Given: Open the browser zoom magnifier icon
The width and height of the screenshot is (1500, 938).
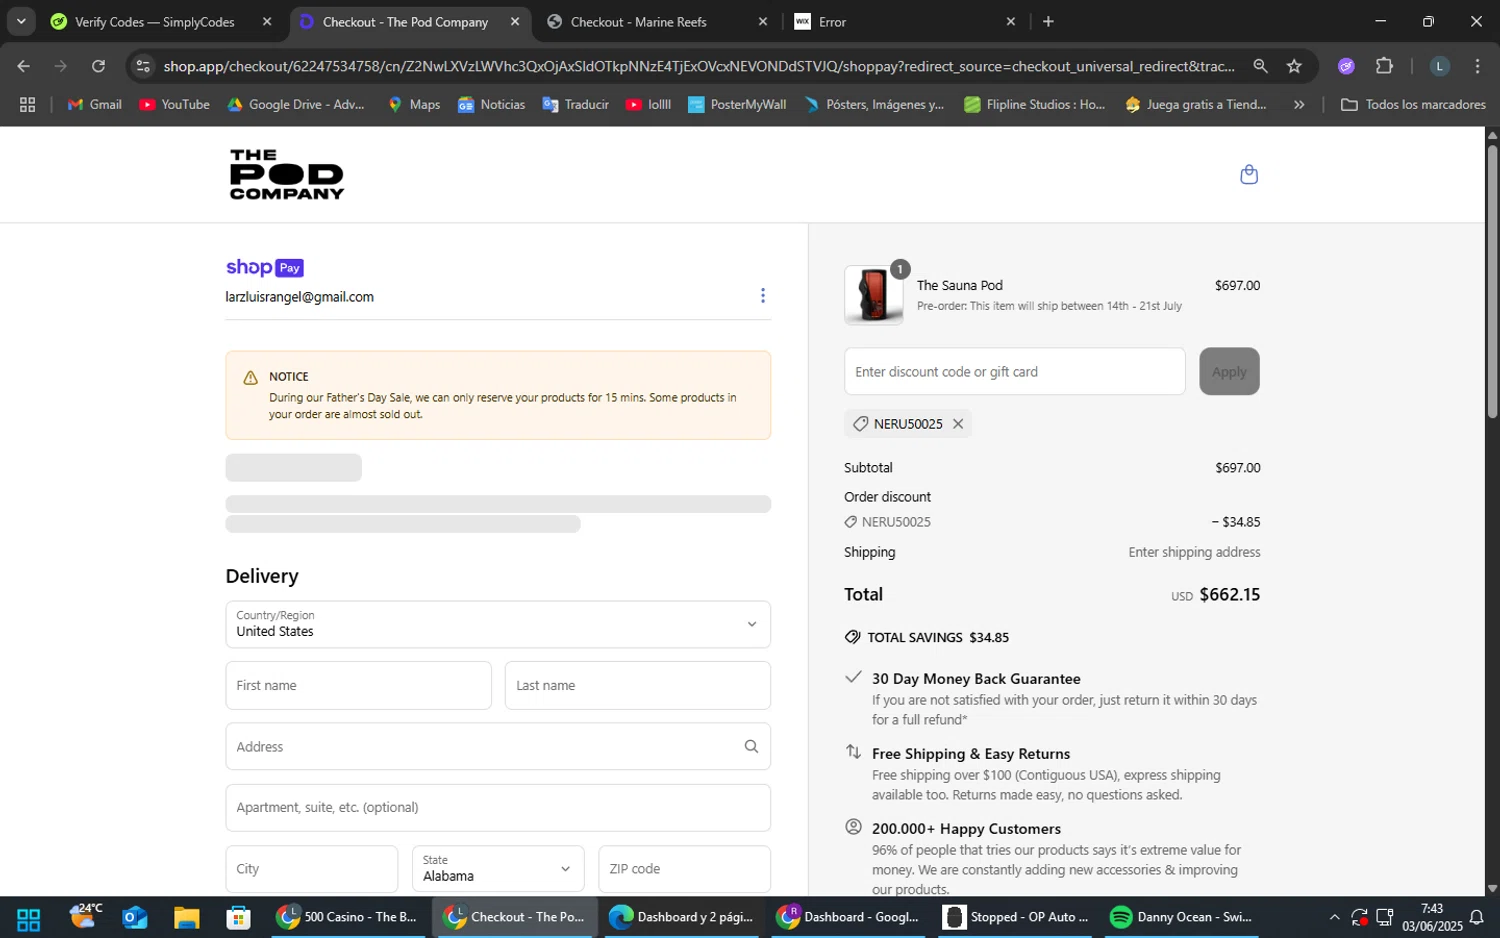Looking at the screenshot, I should point(1260,66).
